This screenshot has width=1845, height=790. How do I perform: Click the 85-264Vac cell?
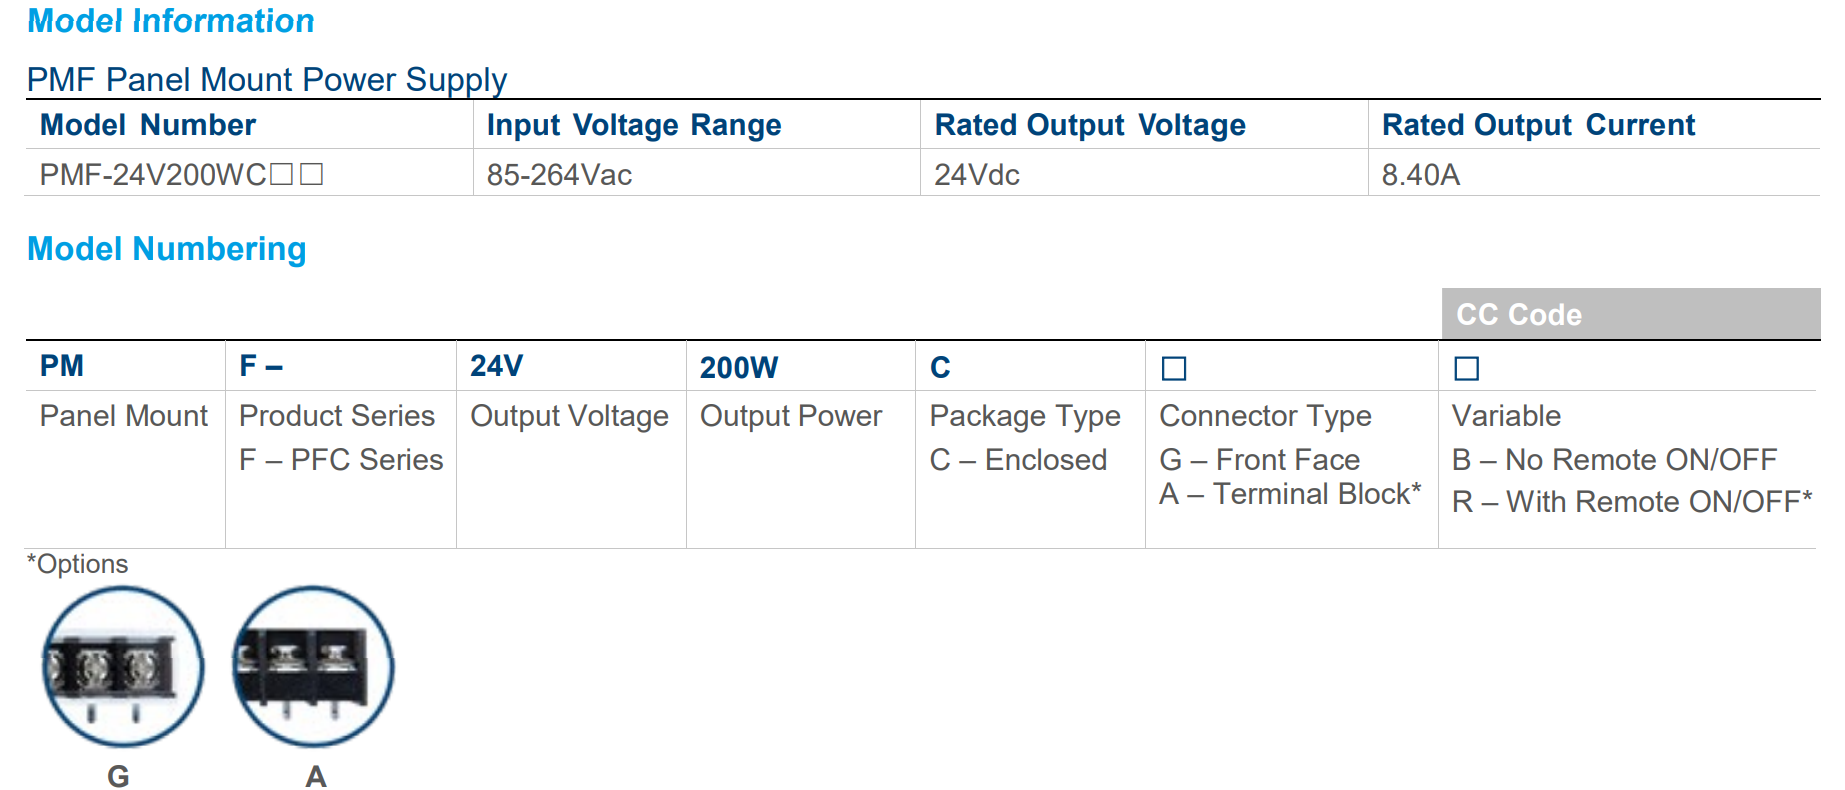click(559, 175)
